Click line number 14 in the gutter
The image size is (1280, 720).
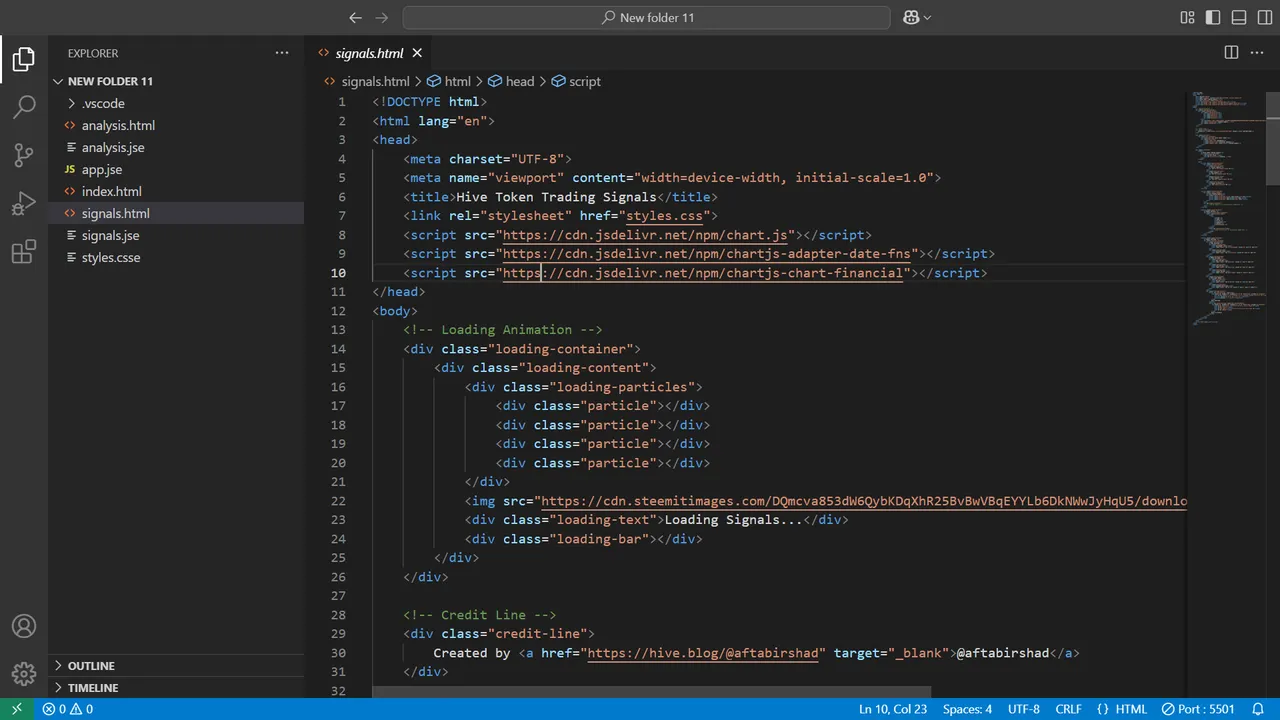[x=337, y=349]
